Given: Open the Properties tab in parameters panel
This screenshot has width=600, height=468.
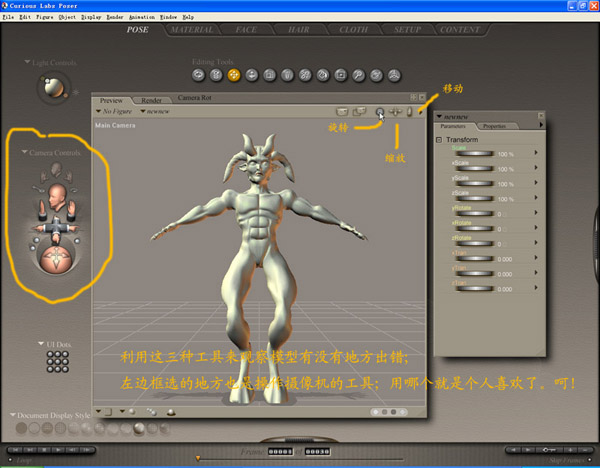Looking at the screenshot, I should 494,126.
